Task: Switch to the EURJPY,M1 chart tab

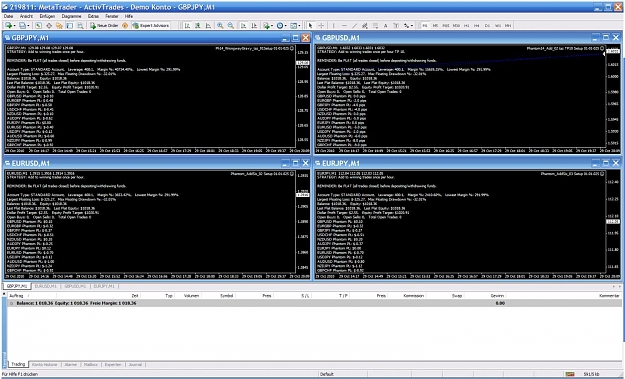Action: point(103,286)
